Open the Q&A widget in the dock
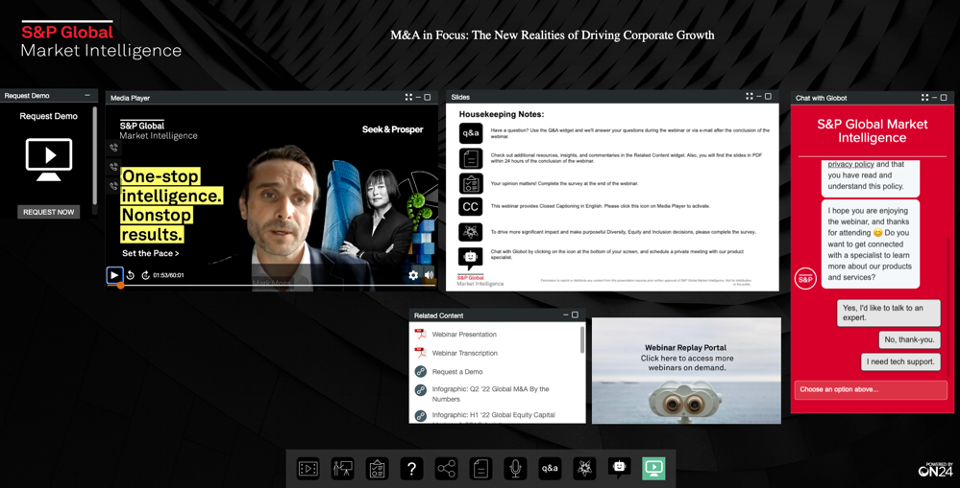Viewport: 960px width, 488px height. pos(550,467)
